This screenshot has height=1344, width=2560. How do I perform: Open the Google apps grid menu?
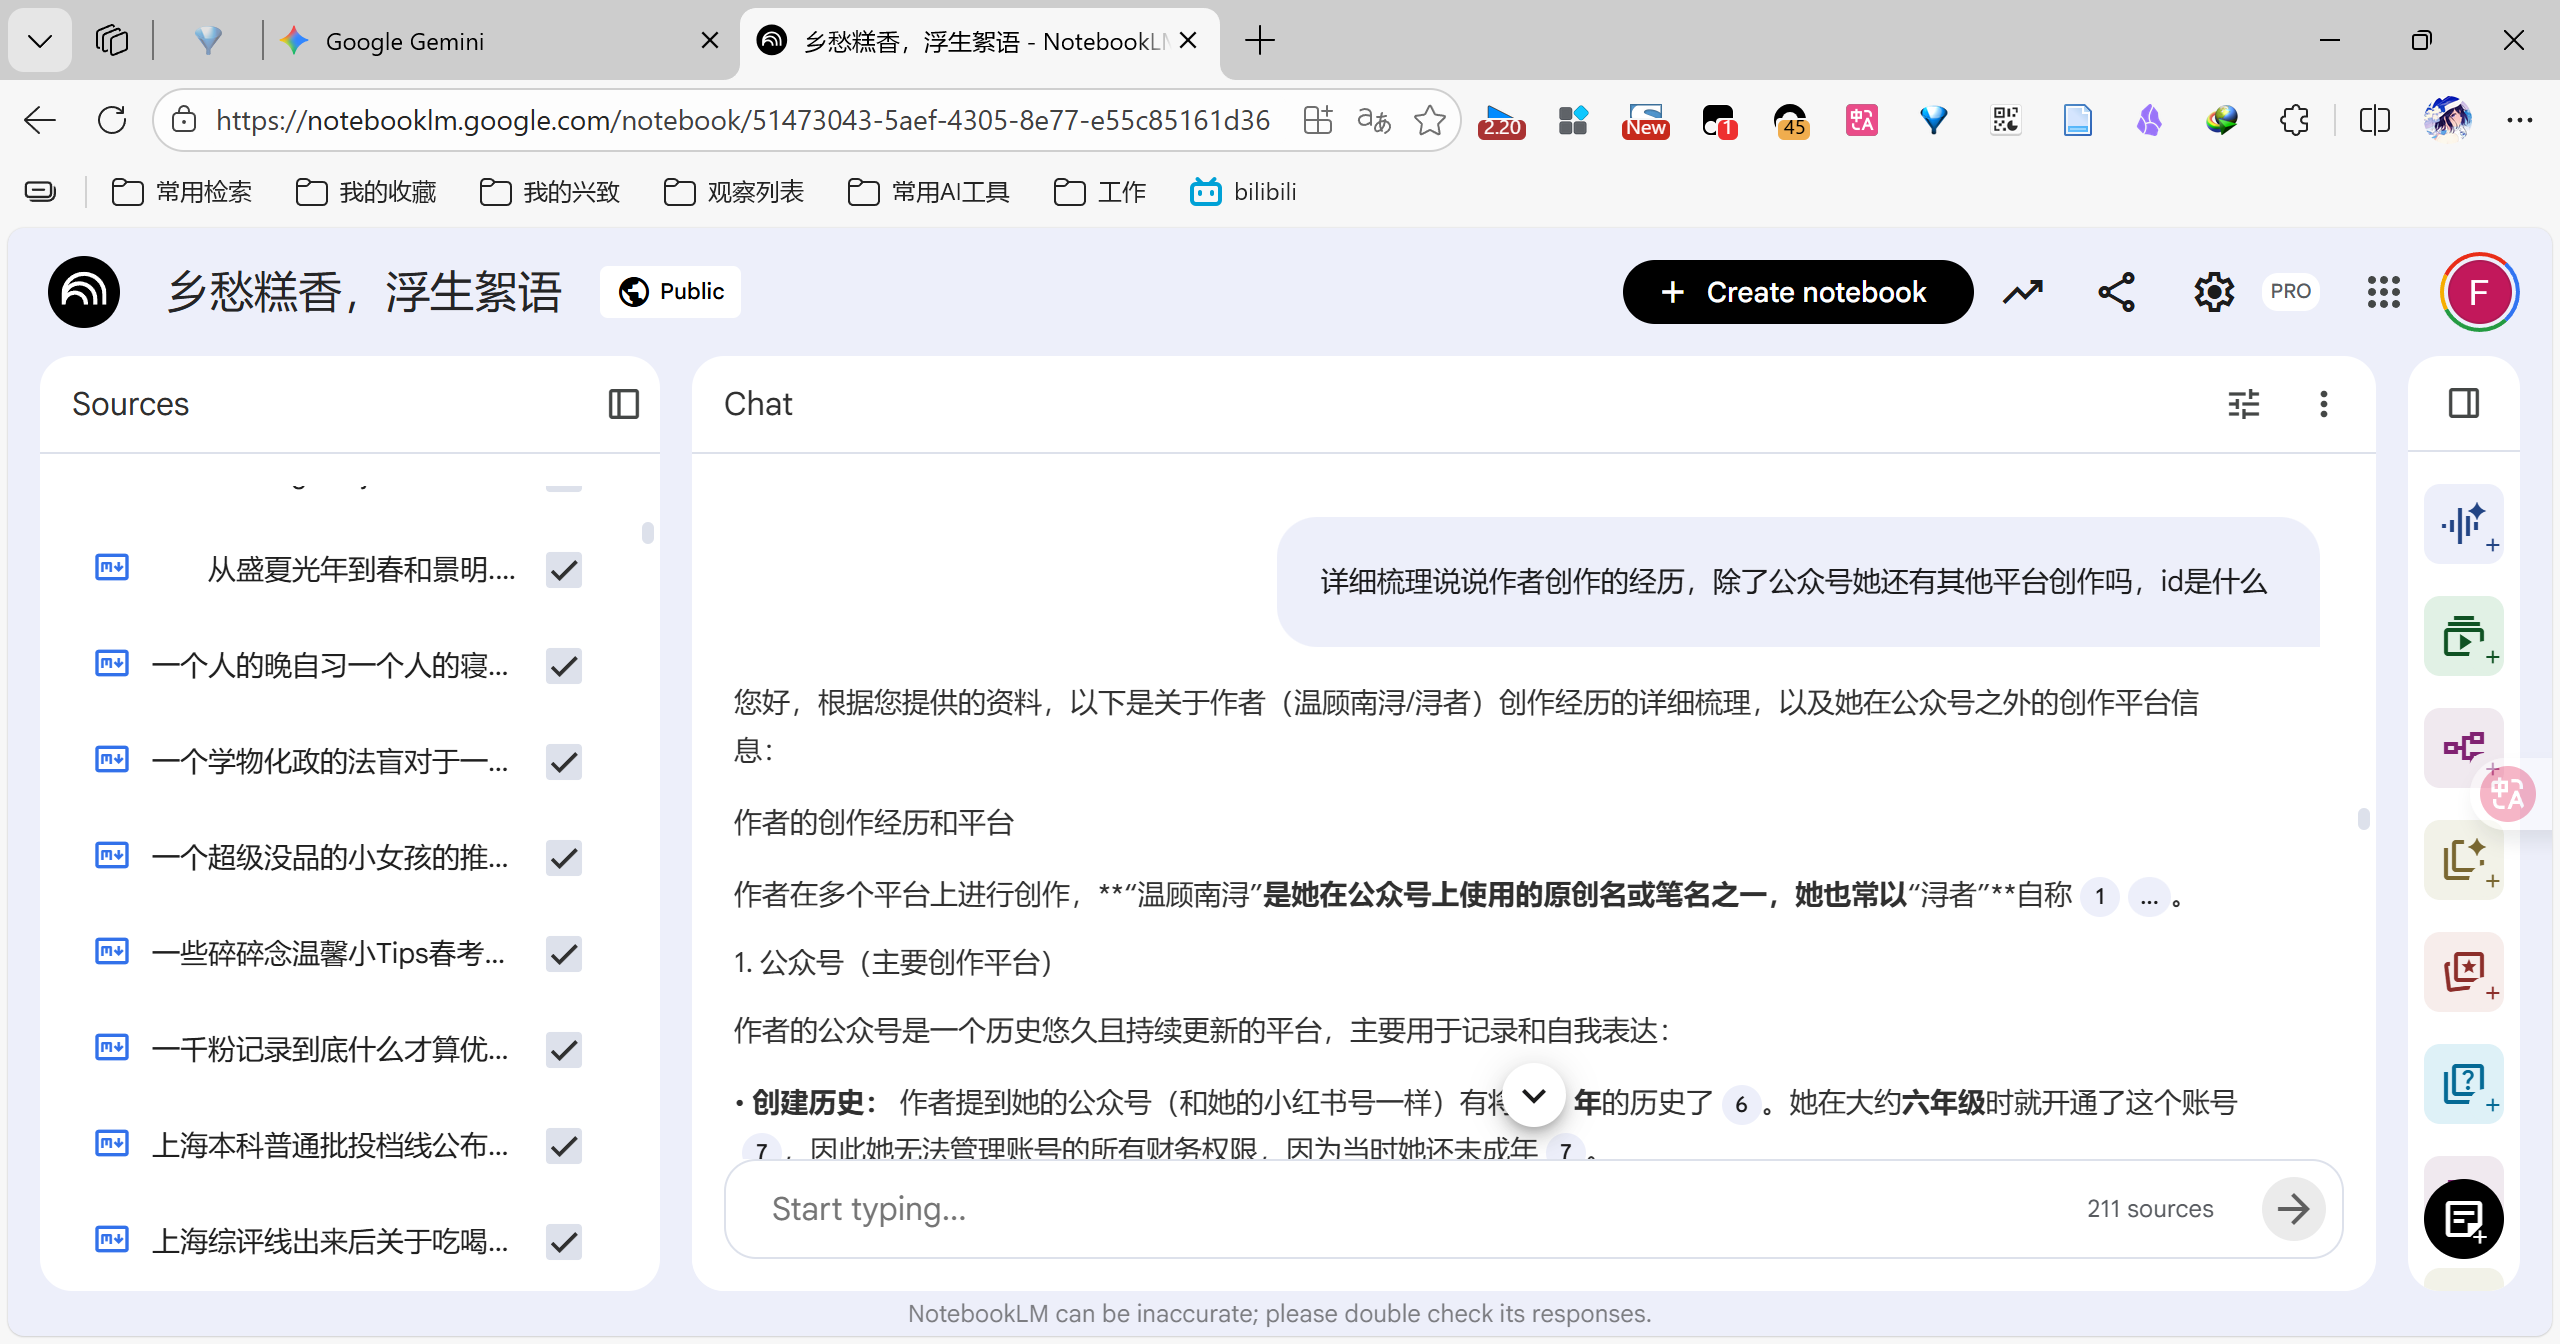[2383, 292]
